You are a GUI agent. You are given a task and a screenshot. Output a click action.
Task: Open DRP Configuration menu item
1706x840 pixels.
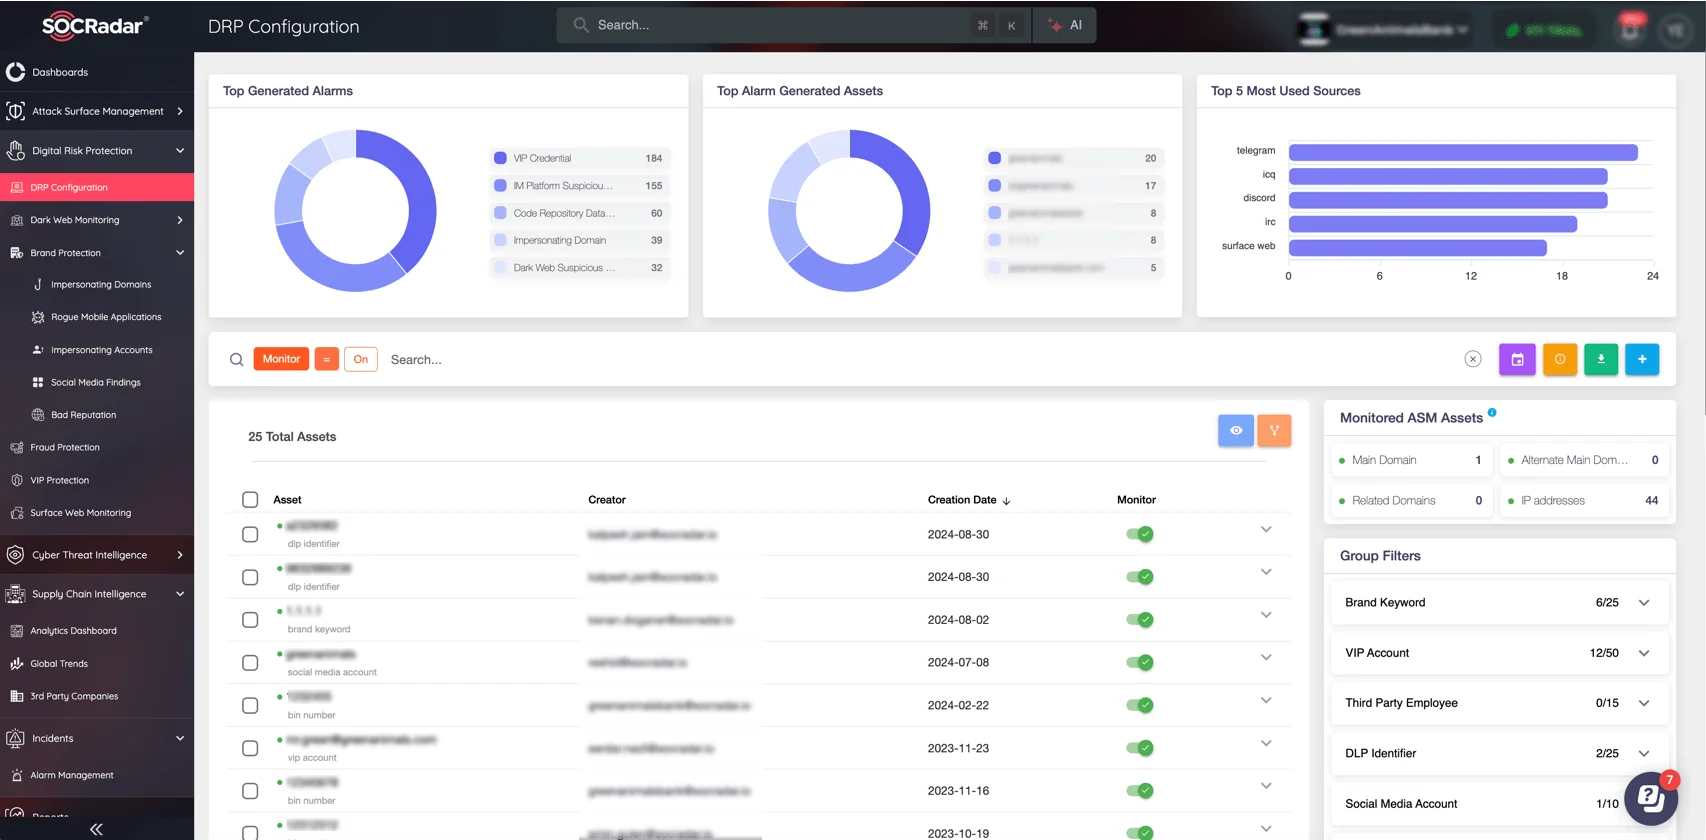point(97,187)
